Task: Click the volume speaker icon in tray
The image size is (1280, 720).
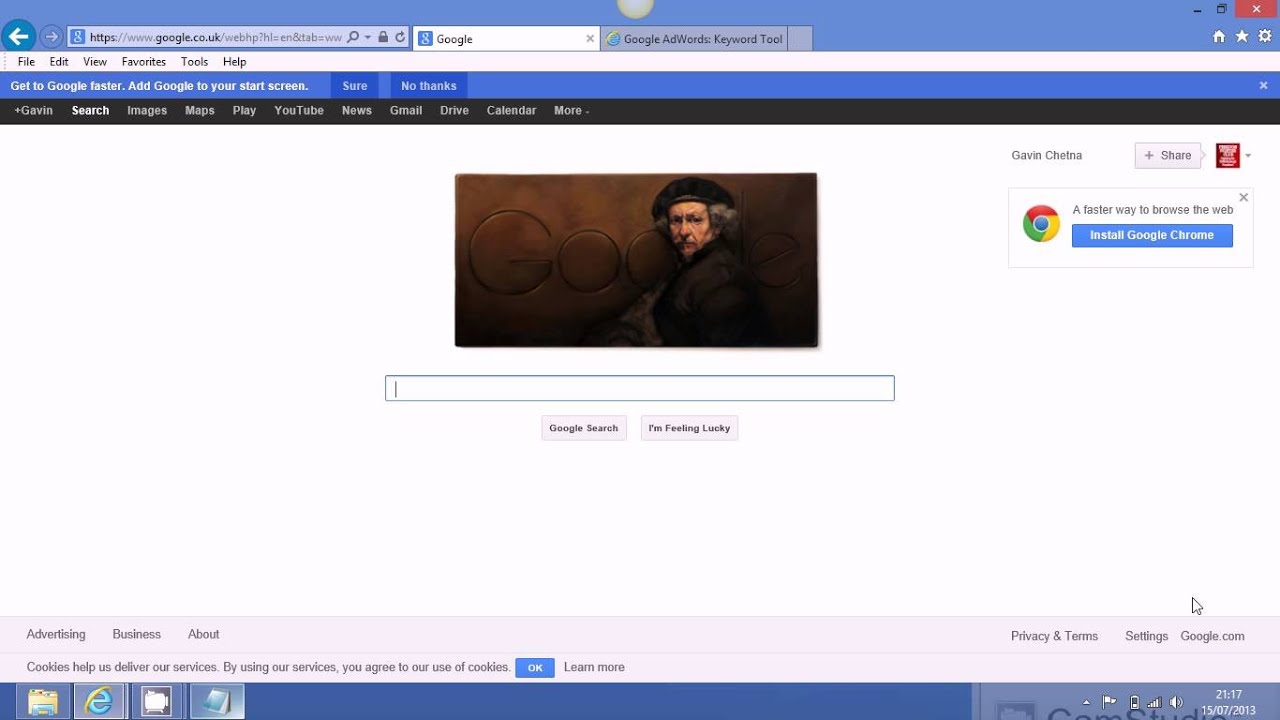Action: 1176,702
